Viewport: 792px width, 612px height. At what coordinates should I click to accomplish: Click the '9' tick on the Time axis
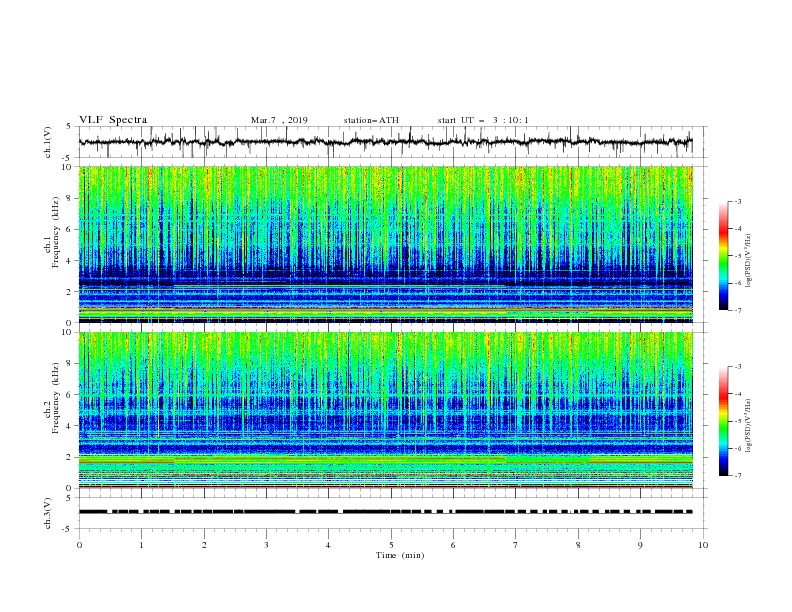point(640,545)
